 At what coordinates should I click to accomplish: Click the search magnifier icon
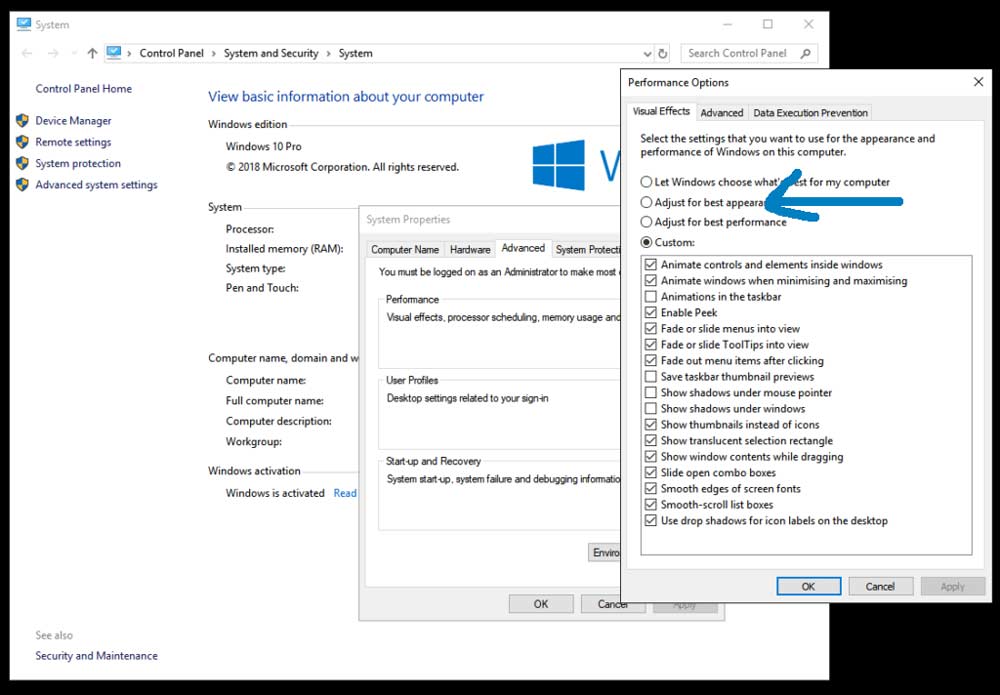[806, 54]
